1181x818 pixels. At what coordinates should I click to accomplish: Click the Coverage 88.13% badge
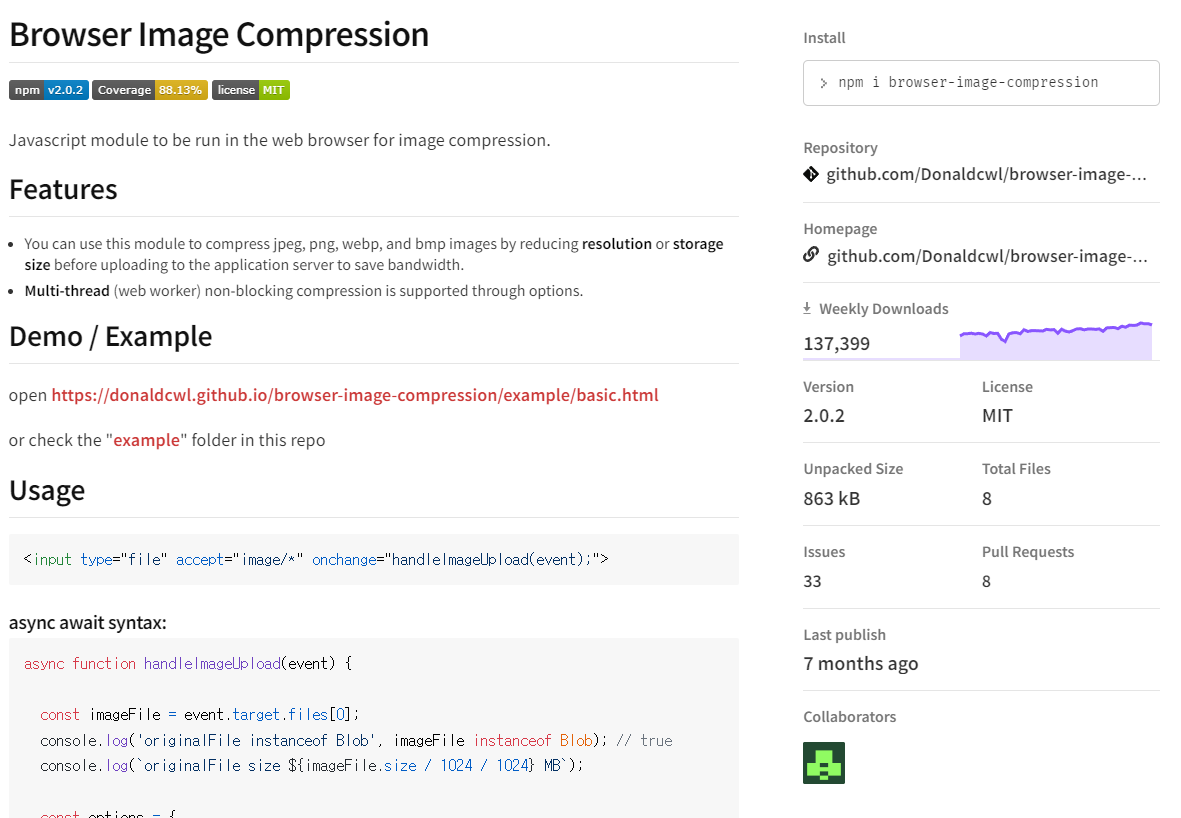[150, 90]
